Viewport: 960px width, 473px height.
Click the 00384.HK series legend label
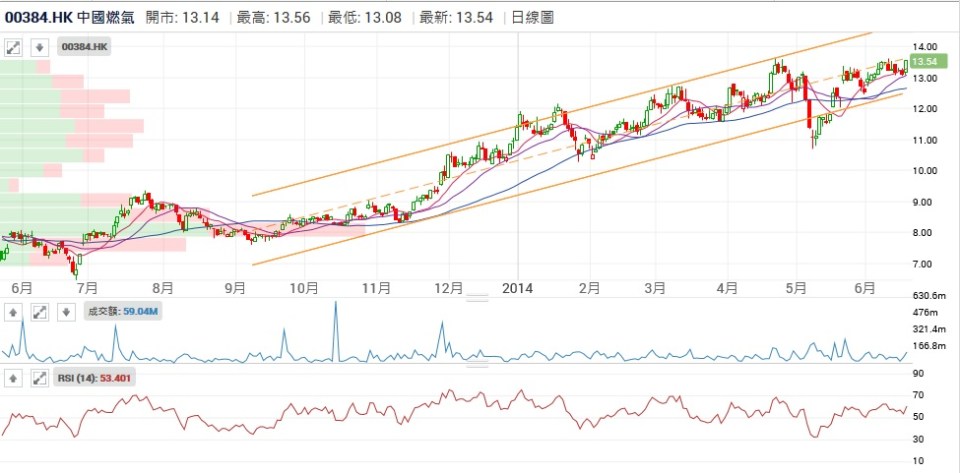pyautogui.click(x=85, y=47)
